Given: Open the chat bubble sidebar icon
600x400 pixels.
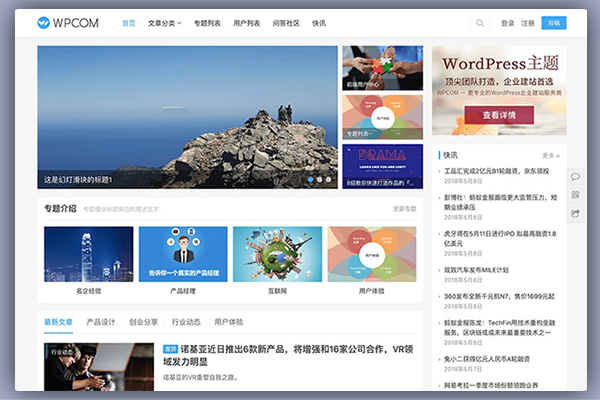Looking at the screenshot, I should (x=575, y=176).
